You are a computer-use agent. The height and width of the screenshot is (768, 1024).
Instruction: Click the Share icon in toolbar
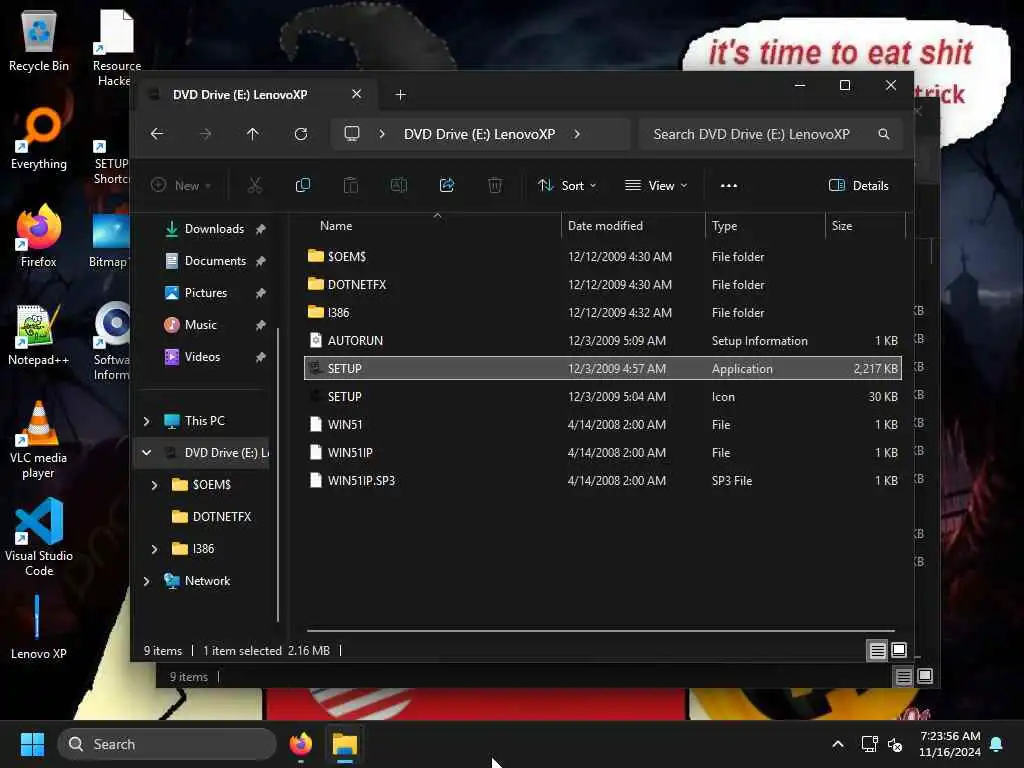(447, 185)
